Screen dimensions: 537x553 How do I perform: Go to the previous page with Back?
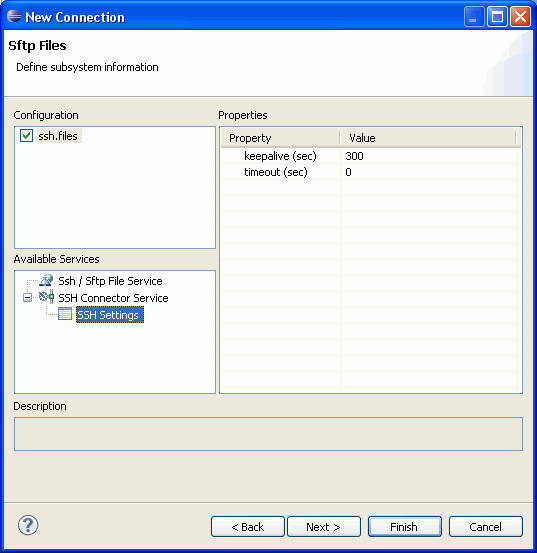coord(248,527)
